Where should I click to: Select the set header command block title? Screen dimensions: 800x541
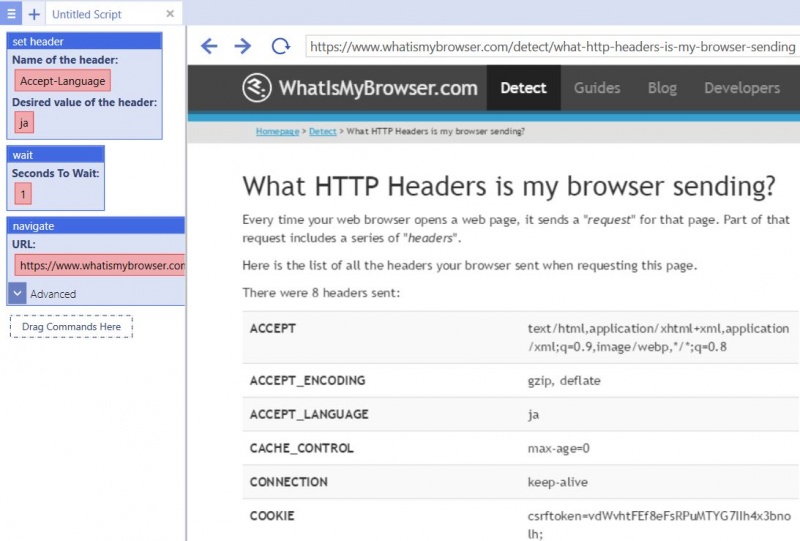(x=85, y=41)
